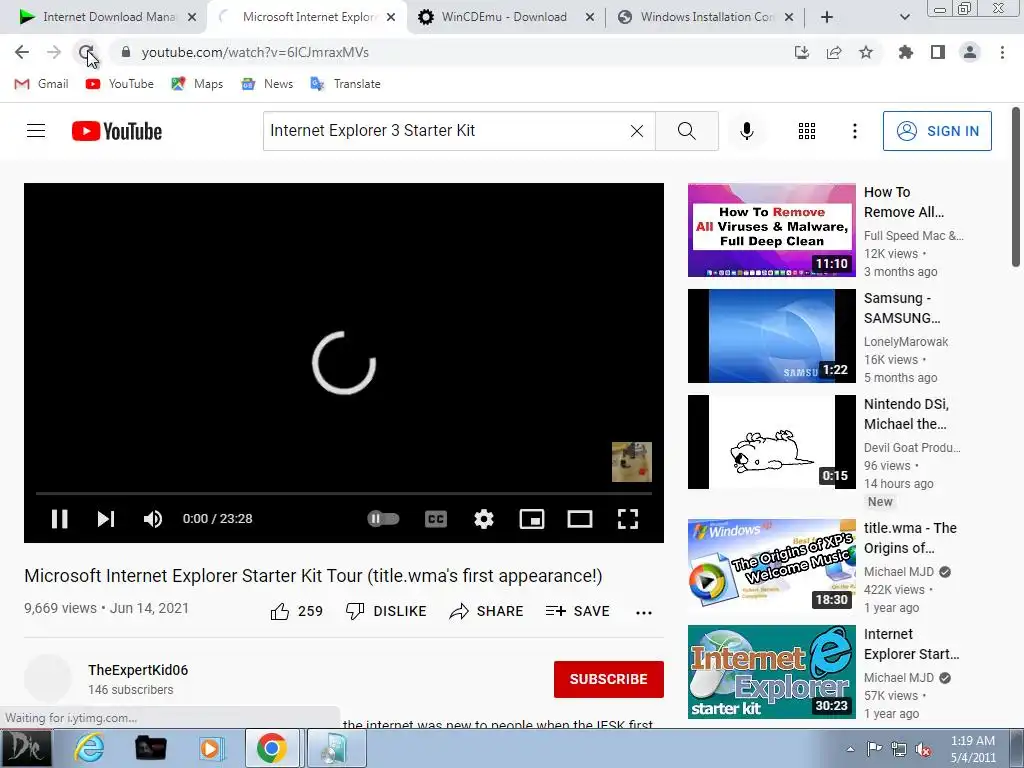Open the muted volume tray icon
The width and height of the screenshot is (1024, 768).
923,748
